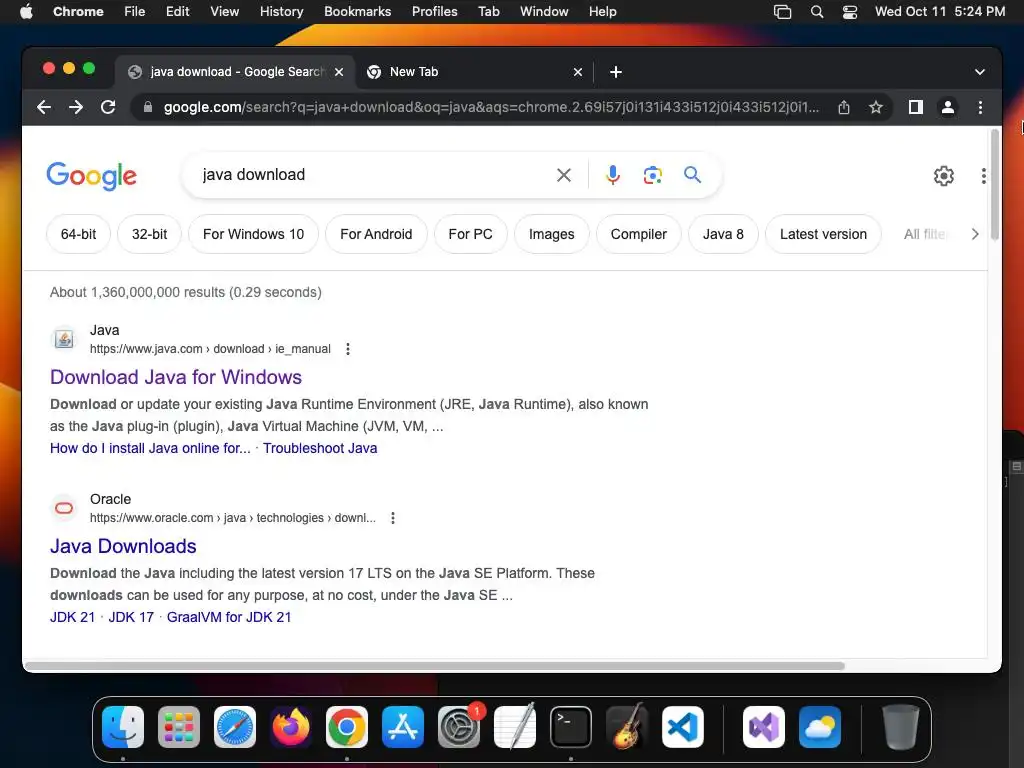The height and width of the screenshot is (768, 1024).
Task: Open the Bookmarks menu
Action: [357, 12]
